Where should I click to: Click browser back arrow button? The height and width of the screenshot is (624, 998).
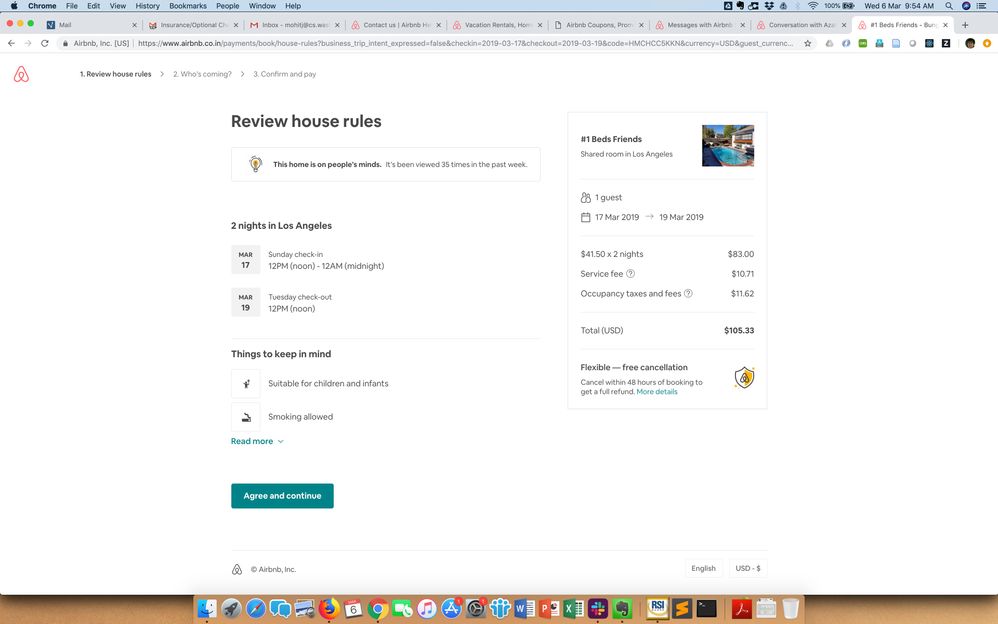pyautogui.click(x=11, y=43)
